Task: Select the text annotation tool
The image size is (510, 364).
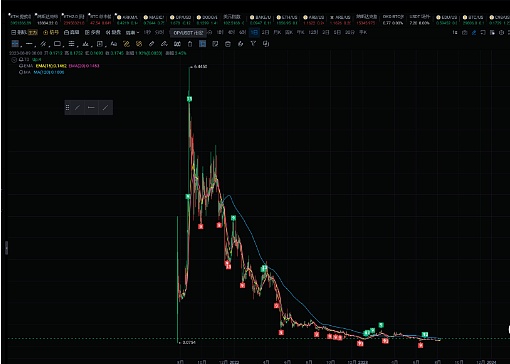Action: point(114,44)
